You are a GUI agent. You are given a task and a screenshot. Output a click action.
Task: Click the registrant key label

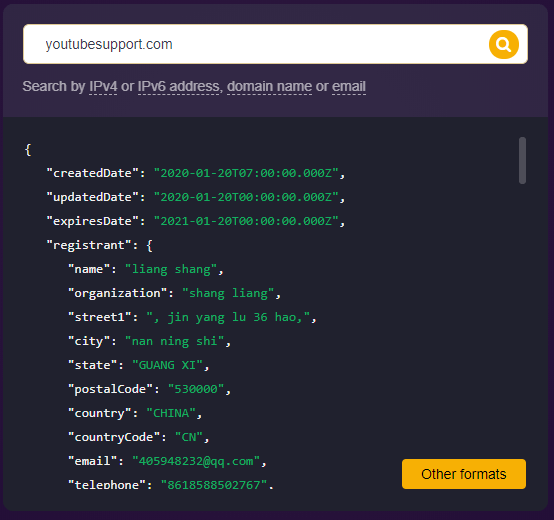click(89, 245)
